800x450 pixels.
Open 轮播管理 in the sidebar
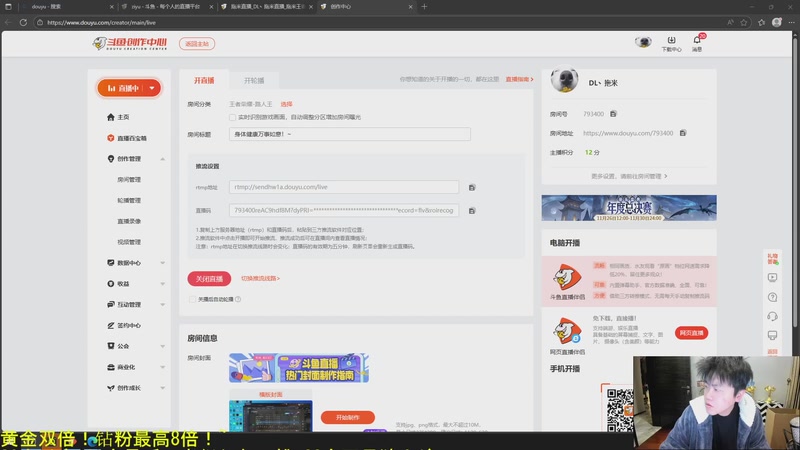tap(129, 201)
